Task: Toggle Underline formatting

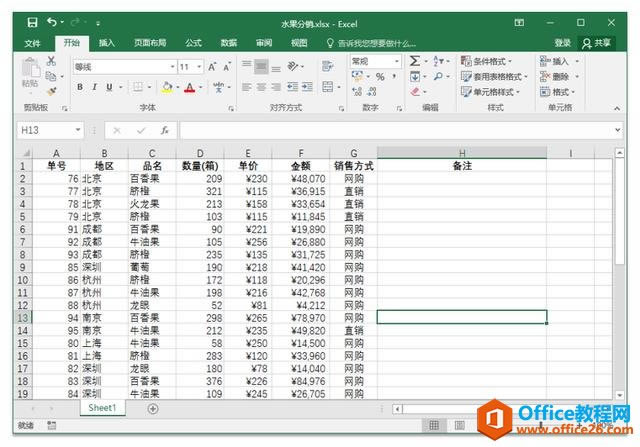Action: click(109, 87)
